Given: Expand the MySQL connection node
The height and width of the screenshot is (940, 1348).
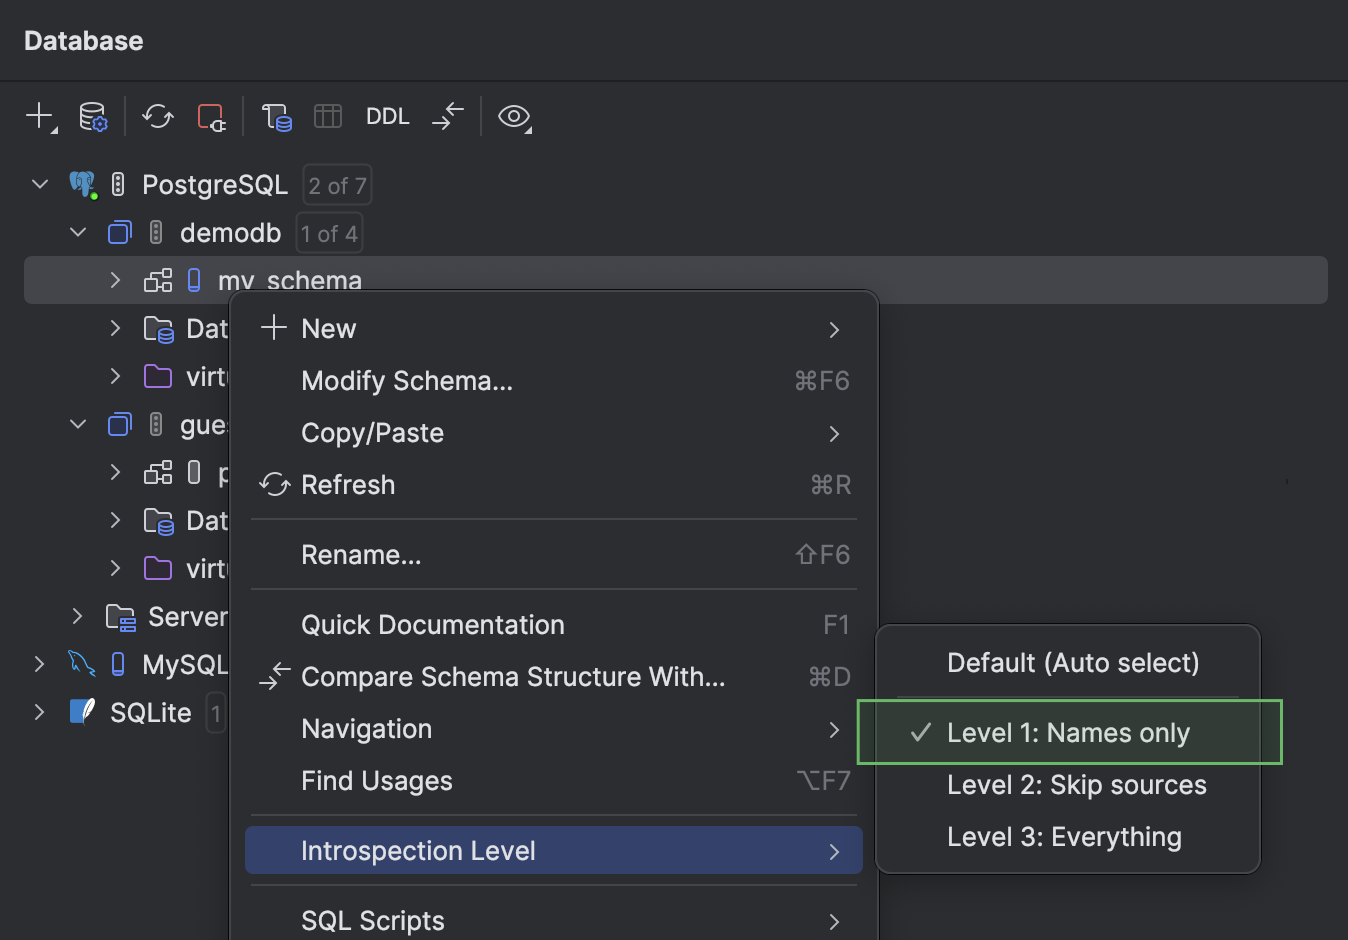Looking at the screenshot, I should pos(38,663).
